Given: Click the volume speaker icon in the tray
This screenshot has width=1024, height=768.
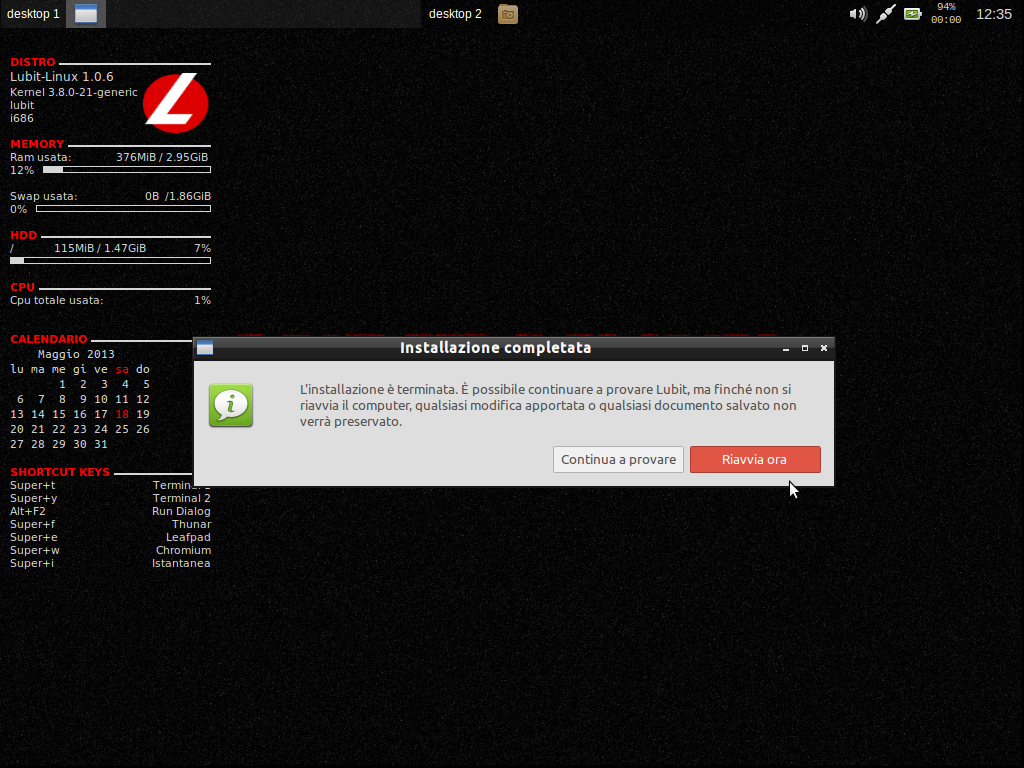Looking at the screenshot, I should (858, 14).
